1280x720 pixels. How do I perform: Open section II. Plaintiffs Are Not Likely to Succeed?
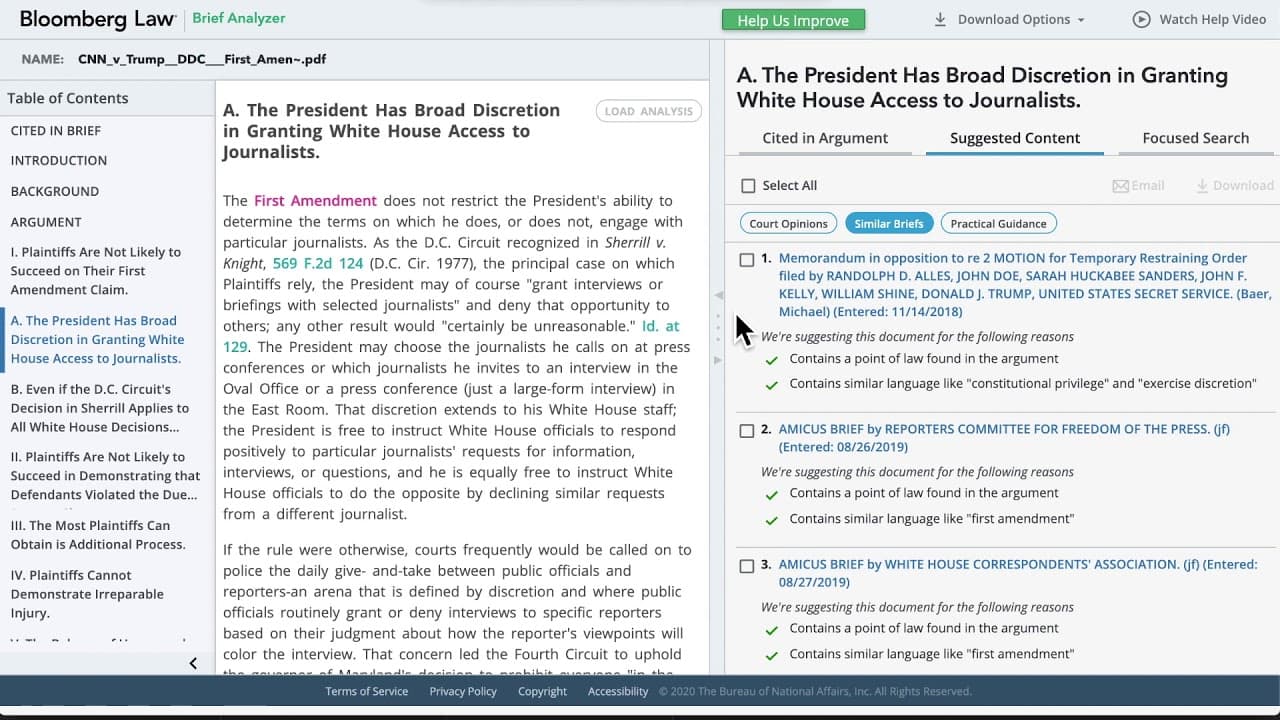click(105, 476)
